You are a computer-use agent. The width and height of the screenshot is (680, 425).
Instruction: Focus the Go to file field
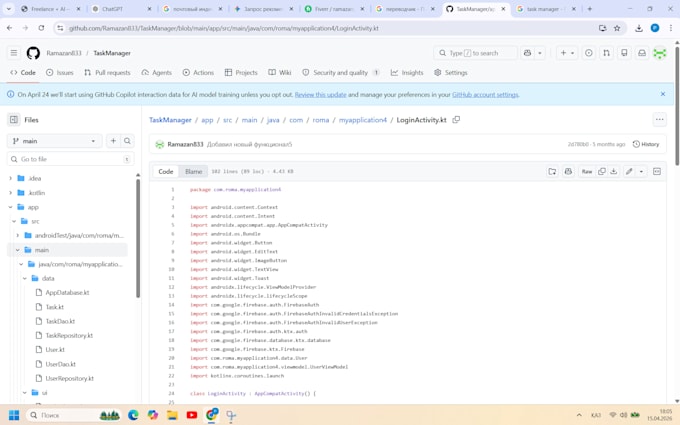pyautogui.click(x=70, y=159)
